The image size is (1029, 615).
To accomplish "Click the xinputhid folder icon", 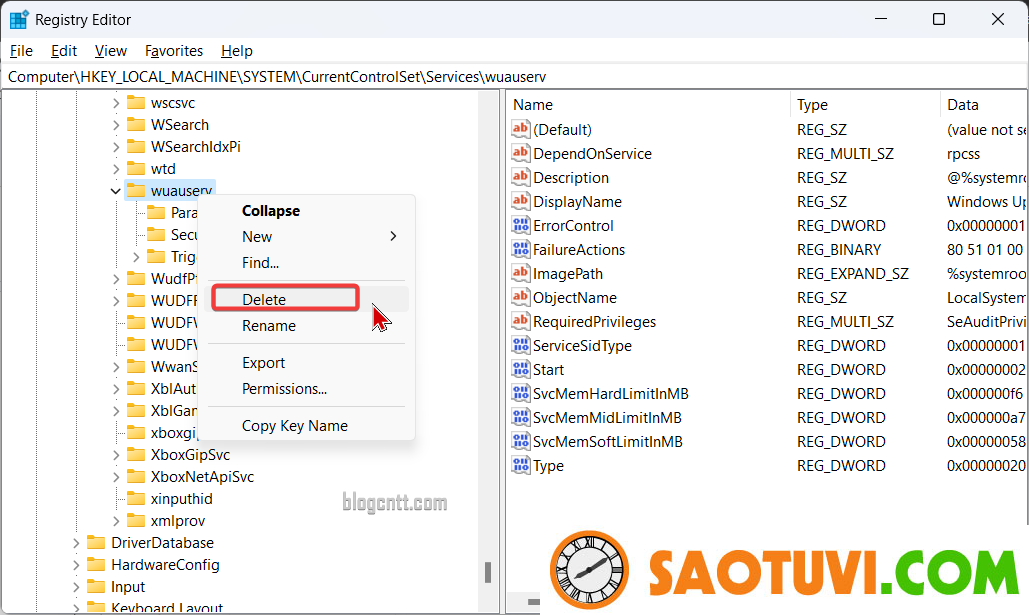I will pos(135,498).
